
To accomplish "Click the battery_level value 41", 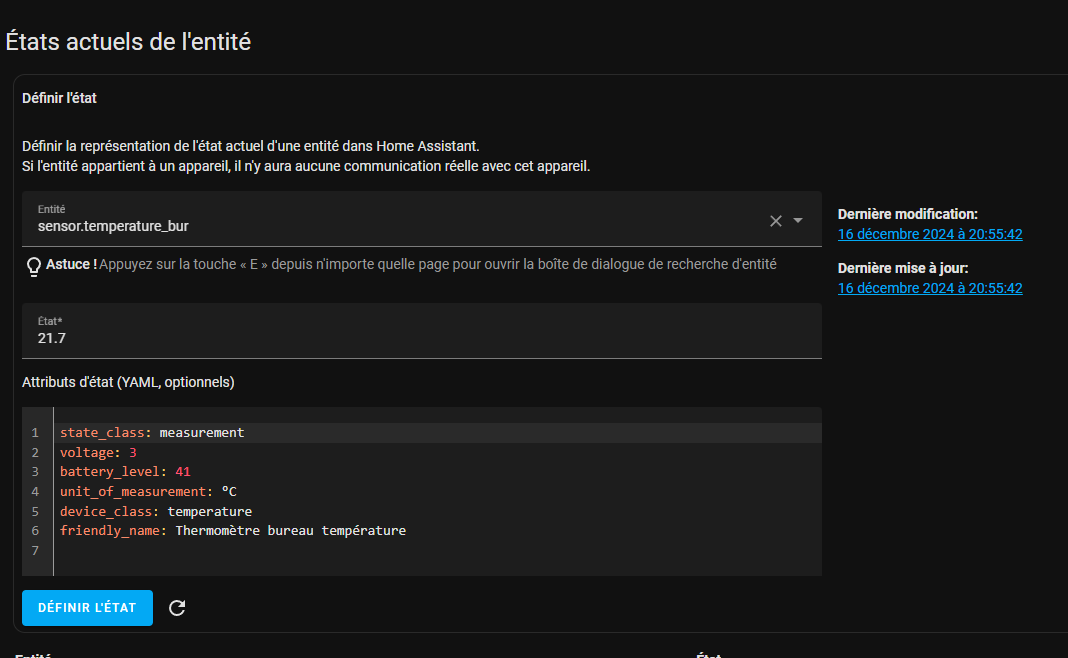I will pos(183,471).
